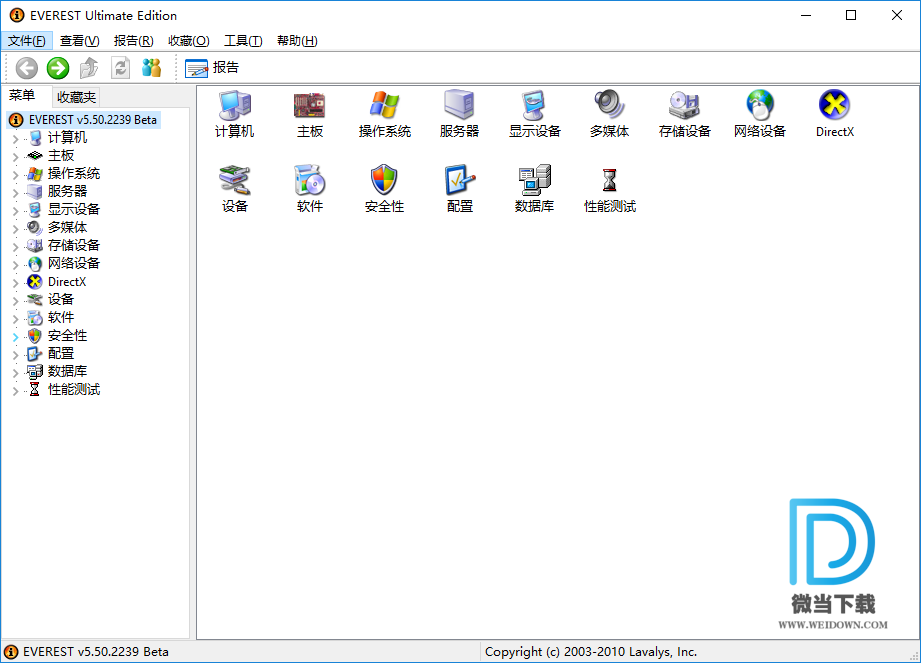Switch to the 菜单 tab
This screenshot has height=663, width=921.
[x=22, y=96]
